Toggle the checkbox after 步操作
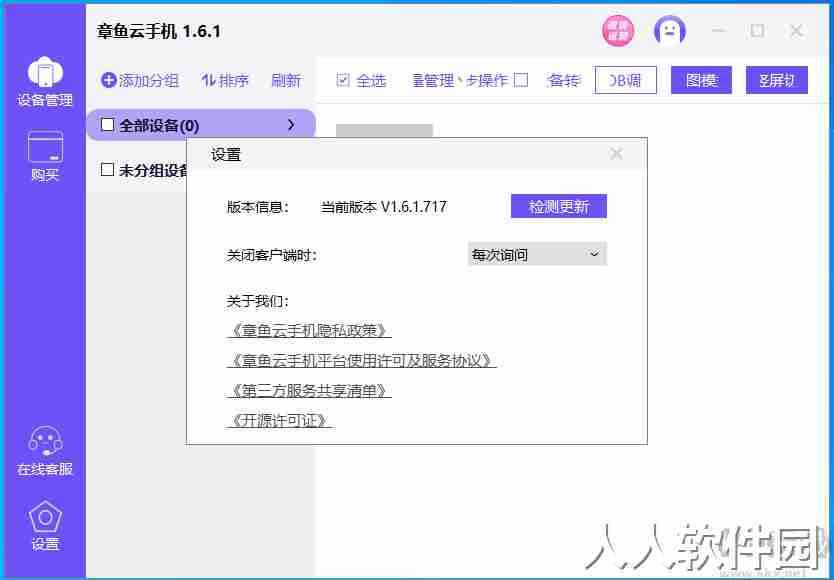 521,80
